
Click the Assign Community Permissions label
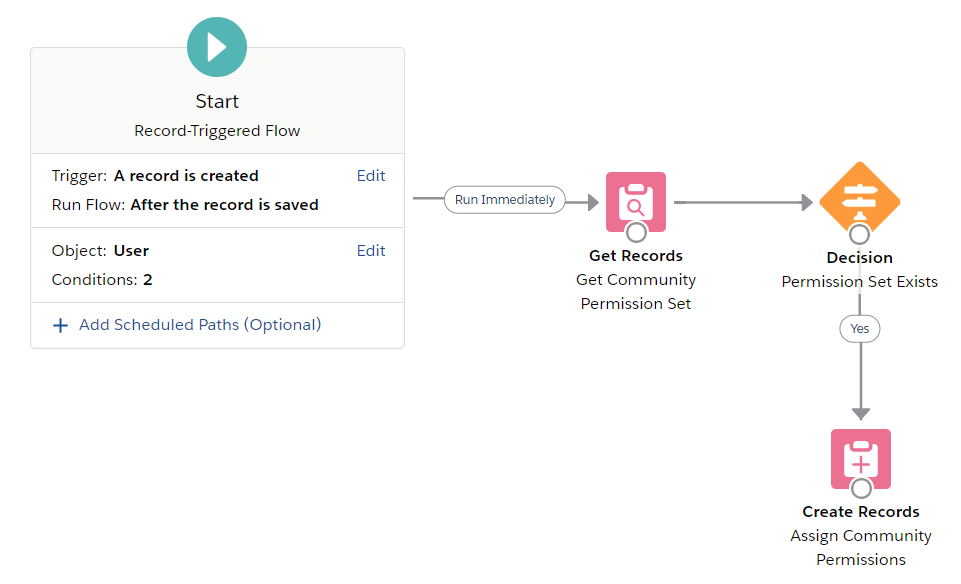coord(860,548)
